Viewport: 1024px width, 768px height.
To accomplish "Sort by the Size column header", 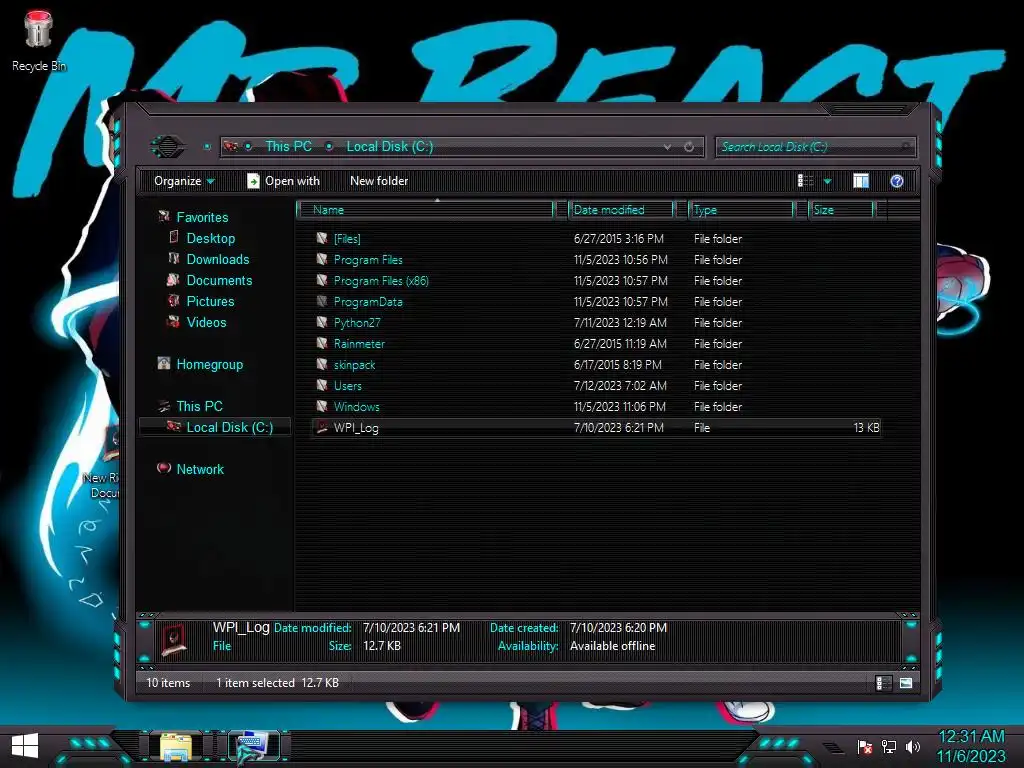I will point(841,210).
